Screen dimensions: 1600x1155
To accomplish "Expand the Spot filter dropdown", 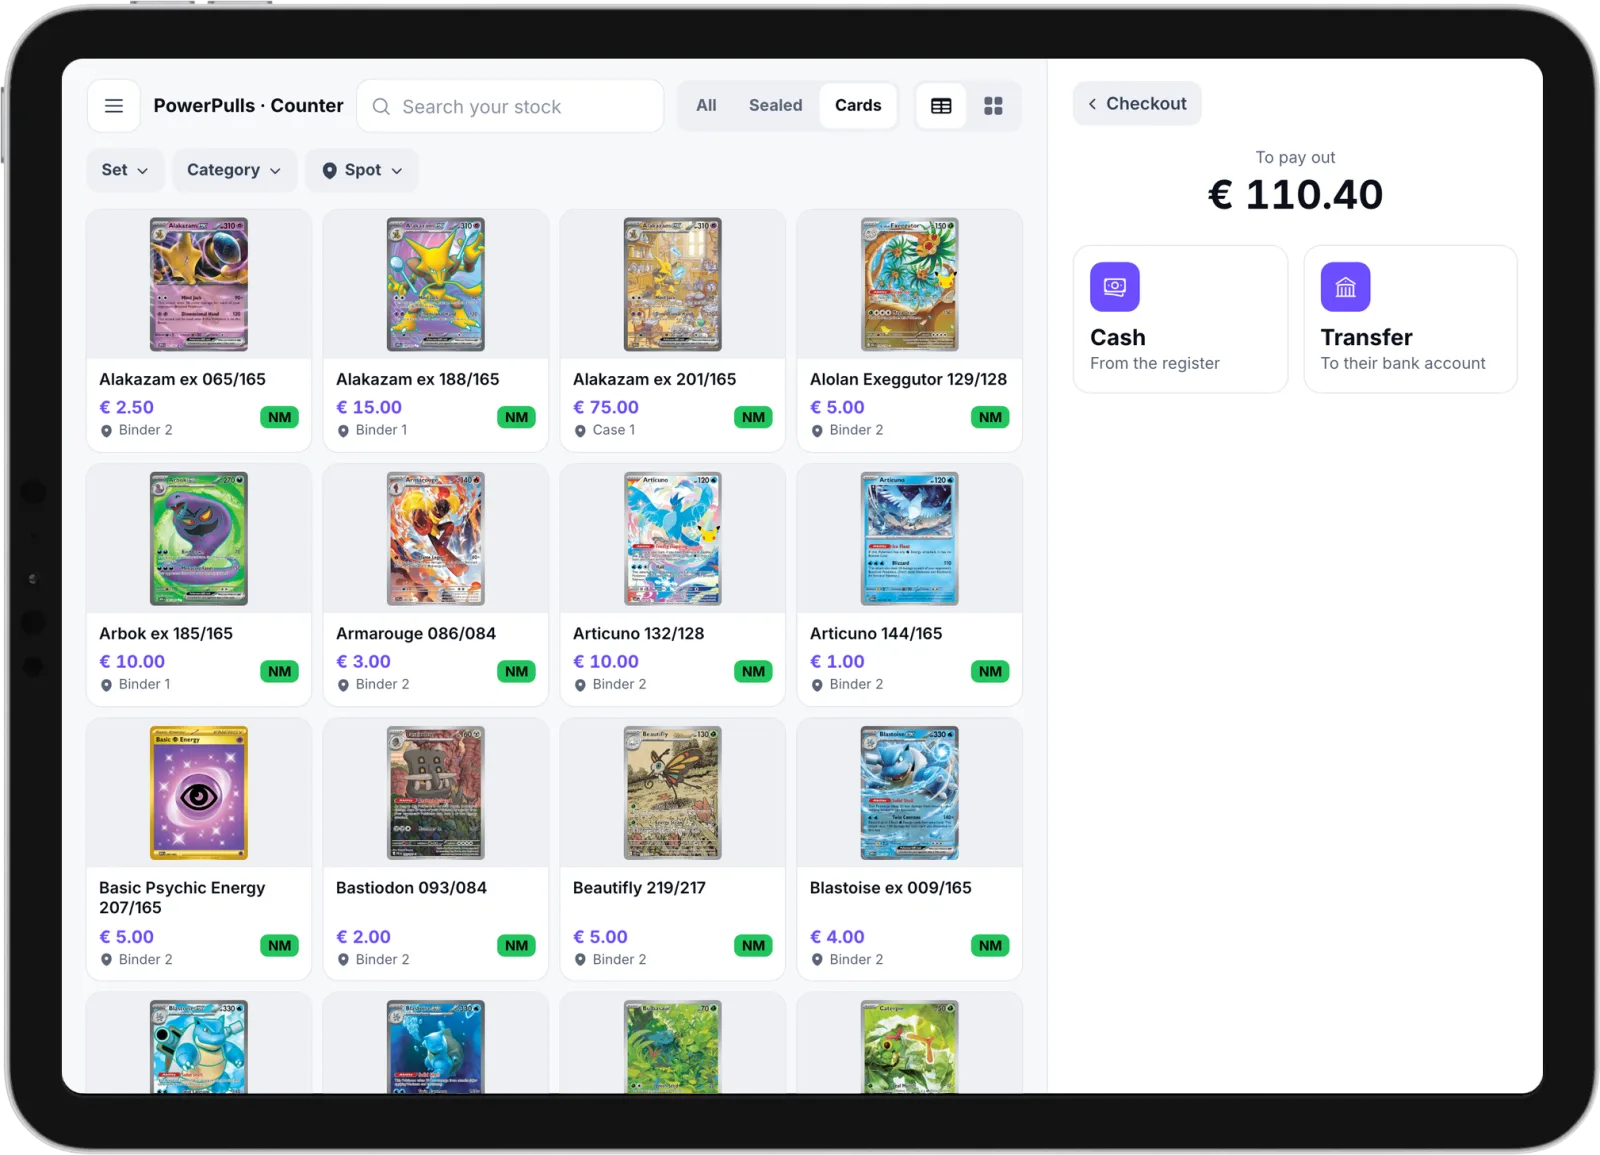I will click(x=362, y=170).
